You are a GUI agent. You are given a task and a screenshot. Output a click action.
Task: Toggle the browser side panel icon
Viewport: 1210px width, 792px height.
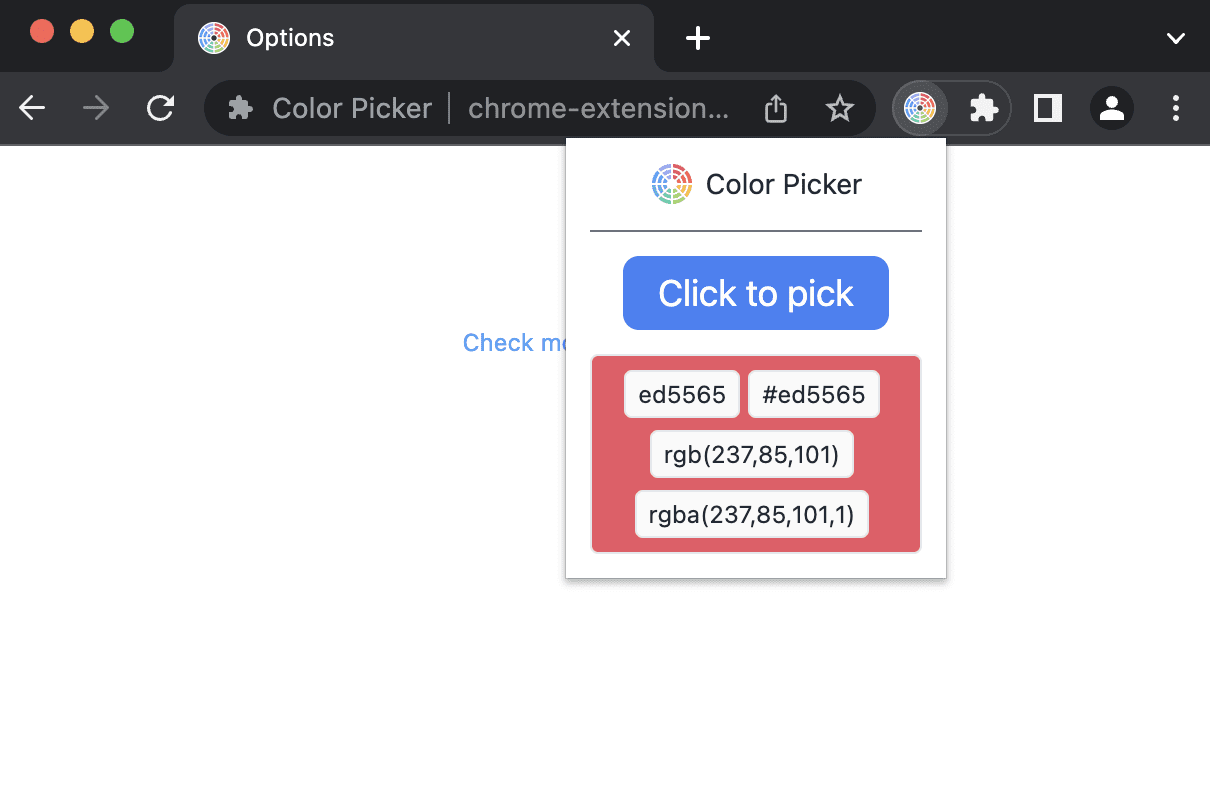coord(1047,108)
